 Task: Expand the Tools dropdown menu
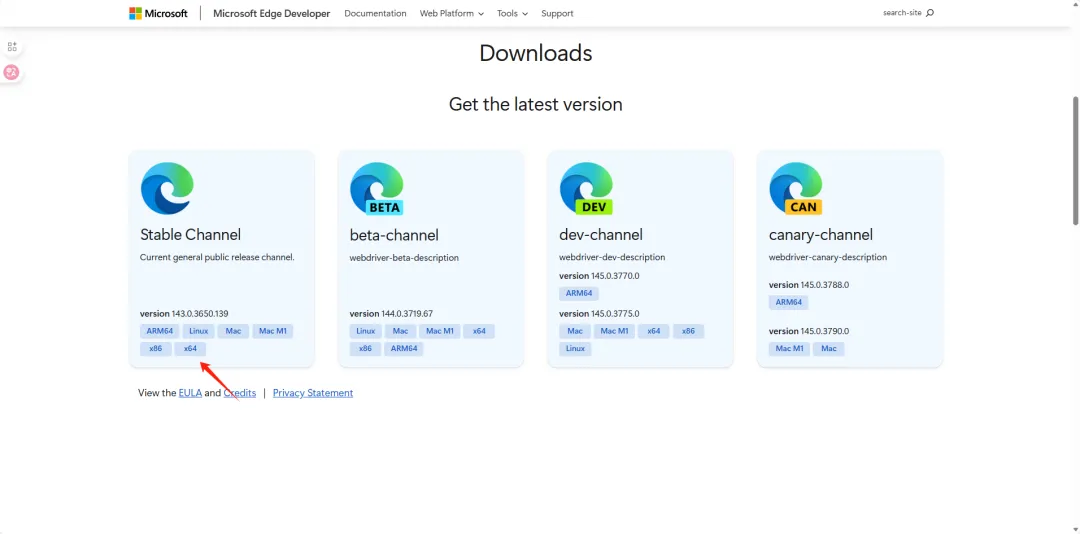tap(512, 13)
